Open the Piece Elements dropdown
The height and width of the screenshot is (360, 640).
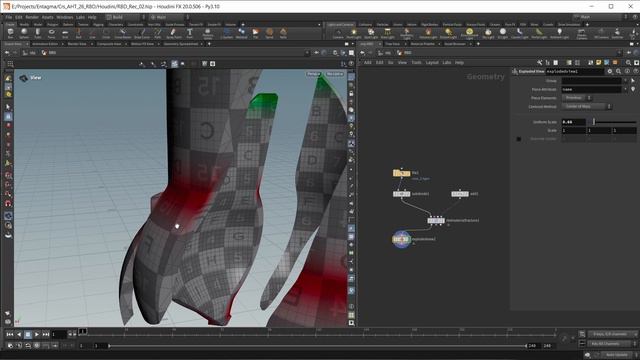pyautogui.click(x=576, y=98)
